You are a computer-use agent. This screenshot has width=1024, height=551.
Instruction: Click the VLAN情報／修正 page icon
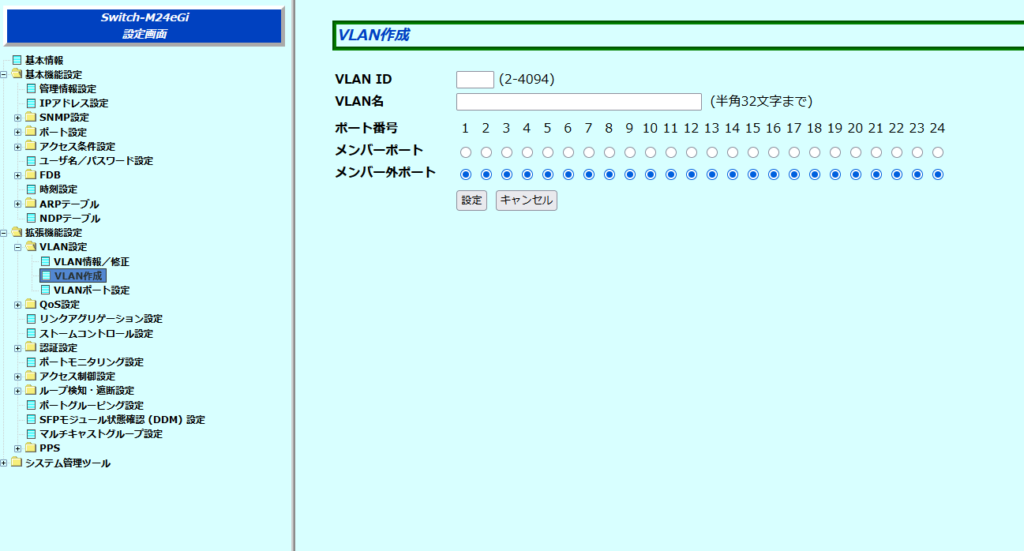(x=45, y=261)
